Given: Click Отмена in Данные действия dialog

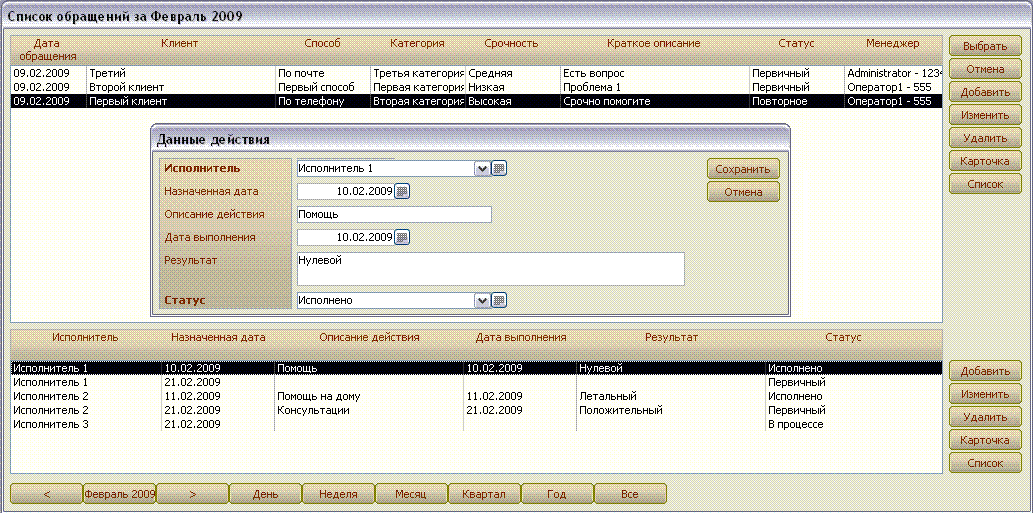Looking at the screenshot, I should pos(743,192).
